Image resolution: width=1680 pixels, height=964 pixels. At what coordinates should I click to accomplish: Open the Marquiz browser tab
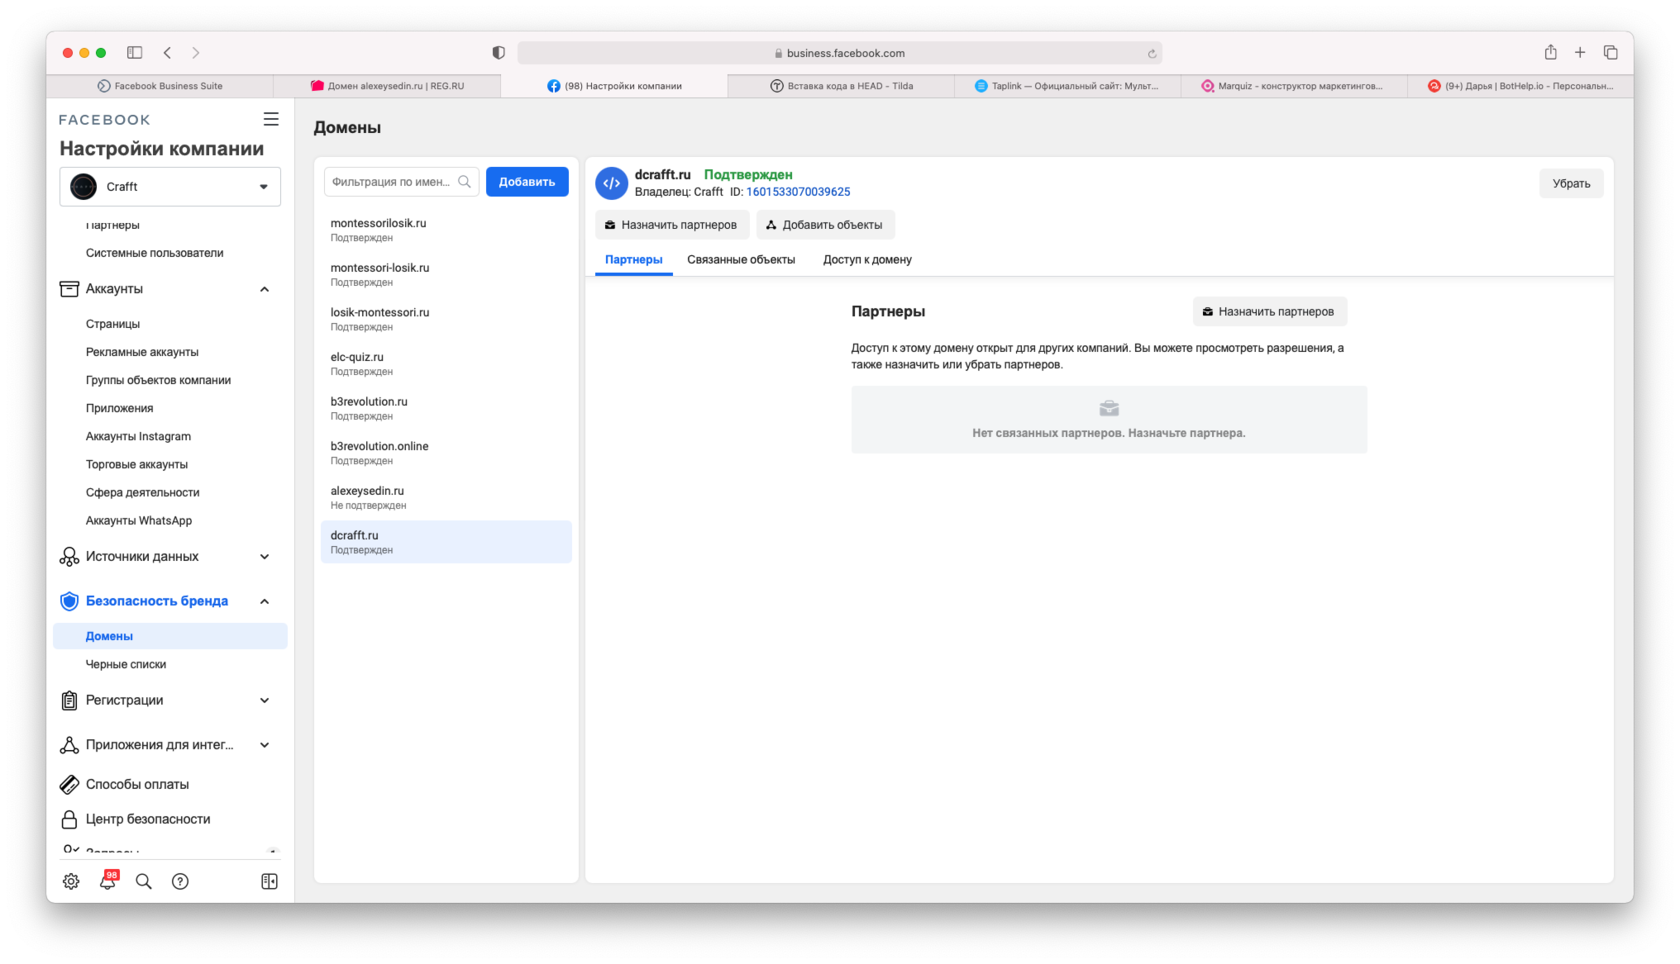click(x=1293, y=86)
